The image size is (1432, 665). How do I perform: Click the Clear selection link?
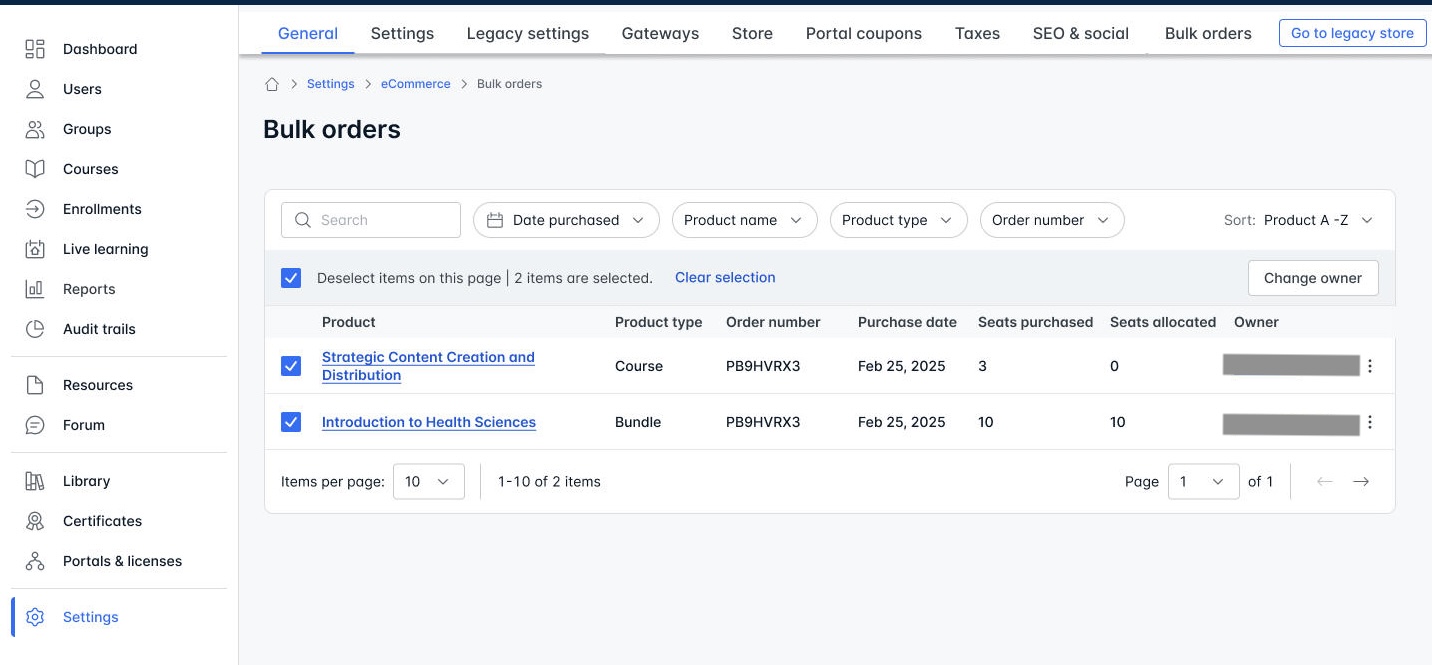click(725, 277)
